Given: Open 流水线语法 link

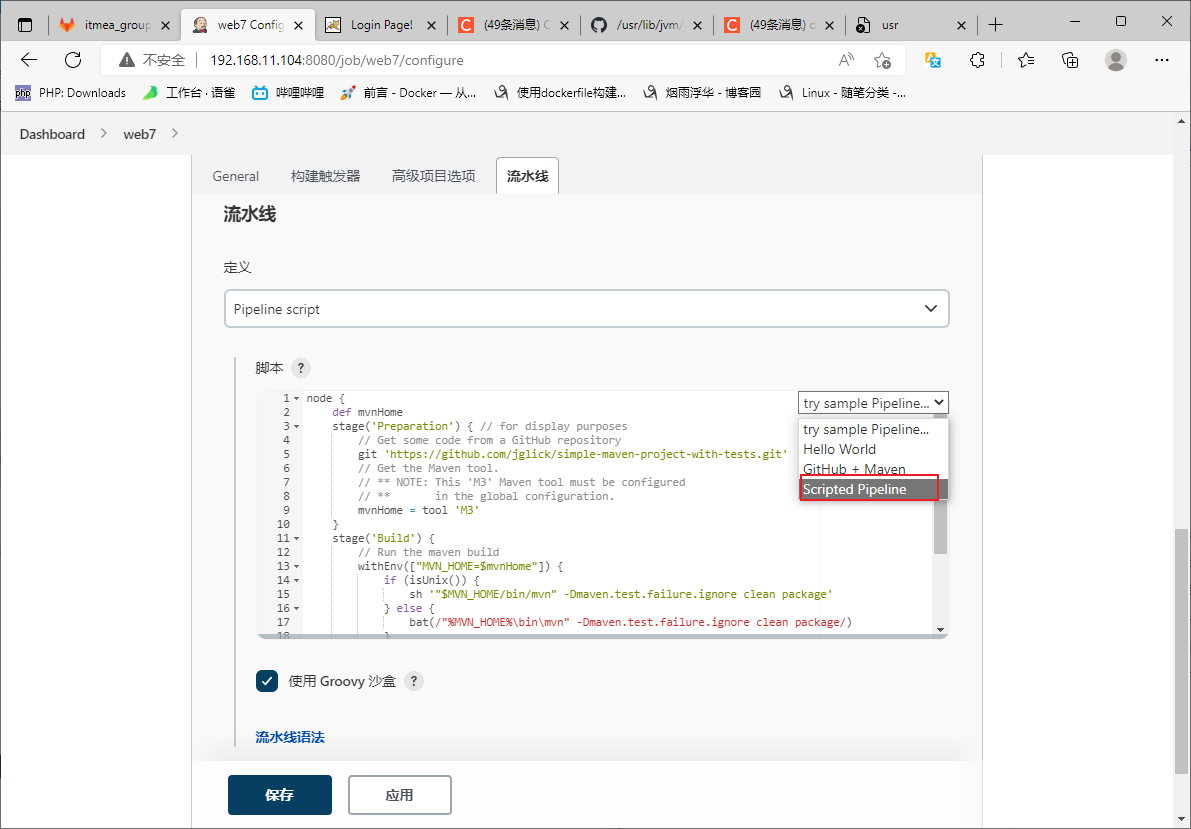Looking at the screenshot, I should click(290, 737).
